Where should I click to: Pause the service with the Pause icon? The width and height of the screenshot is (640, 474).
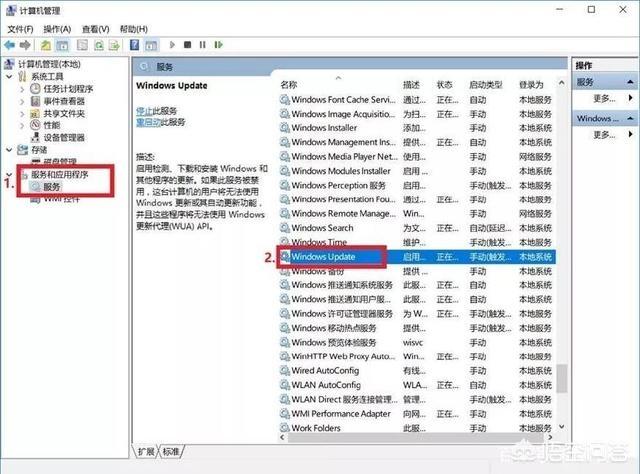click(202, 45)
